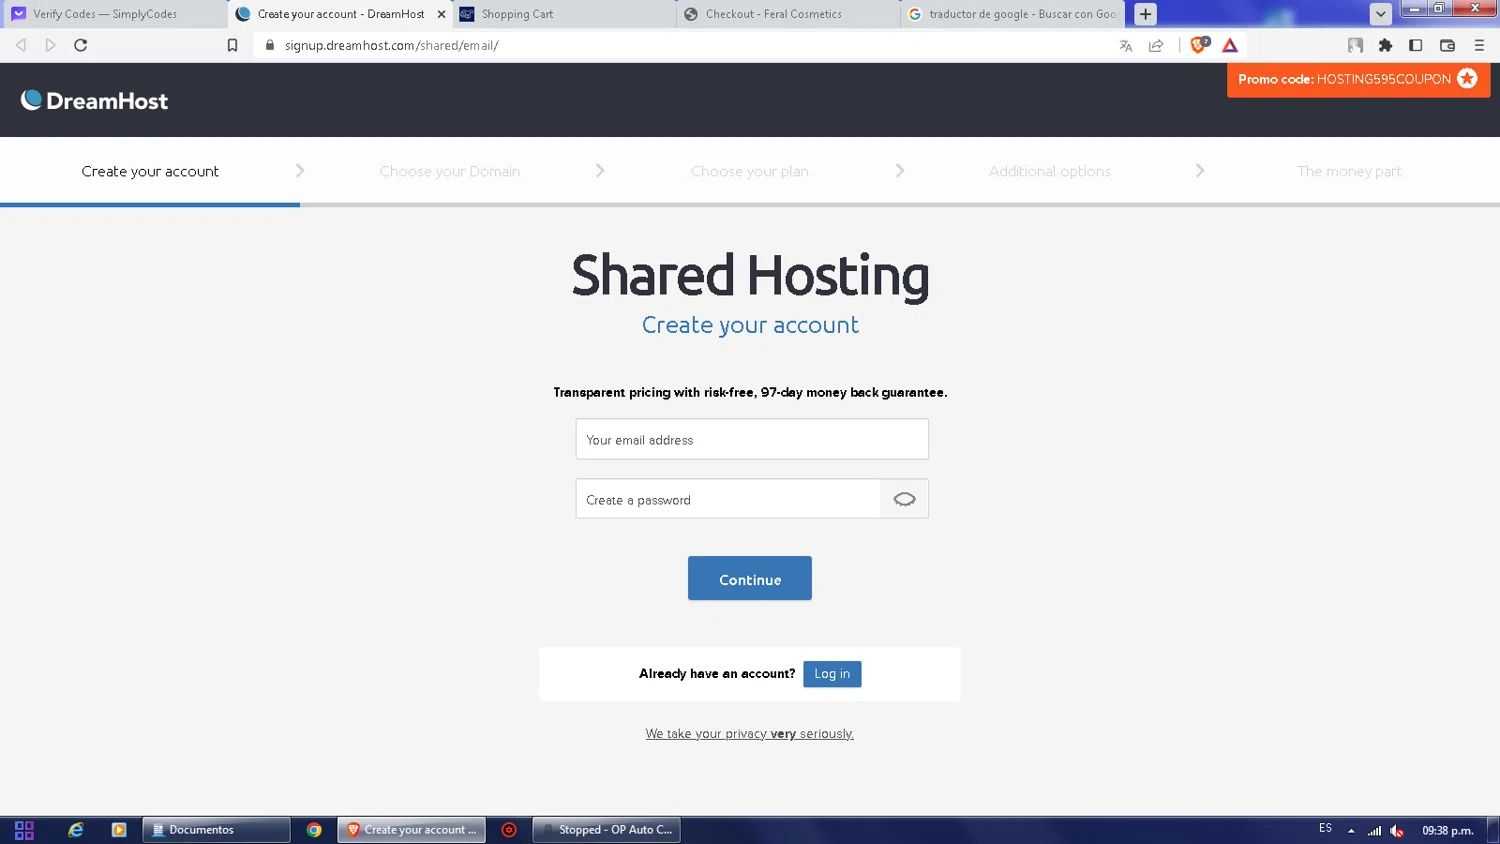Click the Log in button

point(832,674)
